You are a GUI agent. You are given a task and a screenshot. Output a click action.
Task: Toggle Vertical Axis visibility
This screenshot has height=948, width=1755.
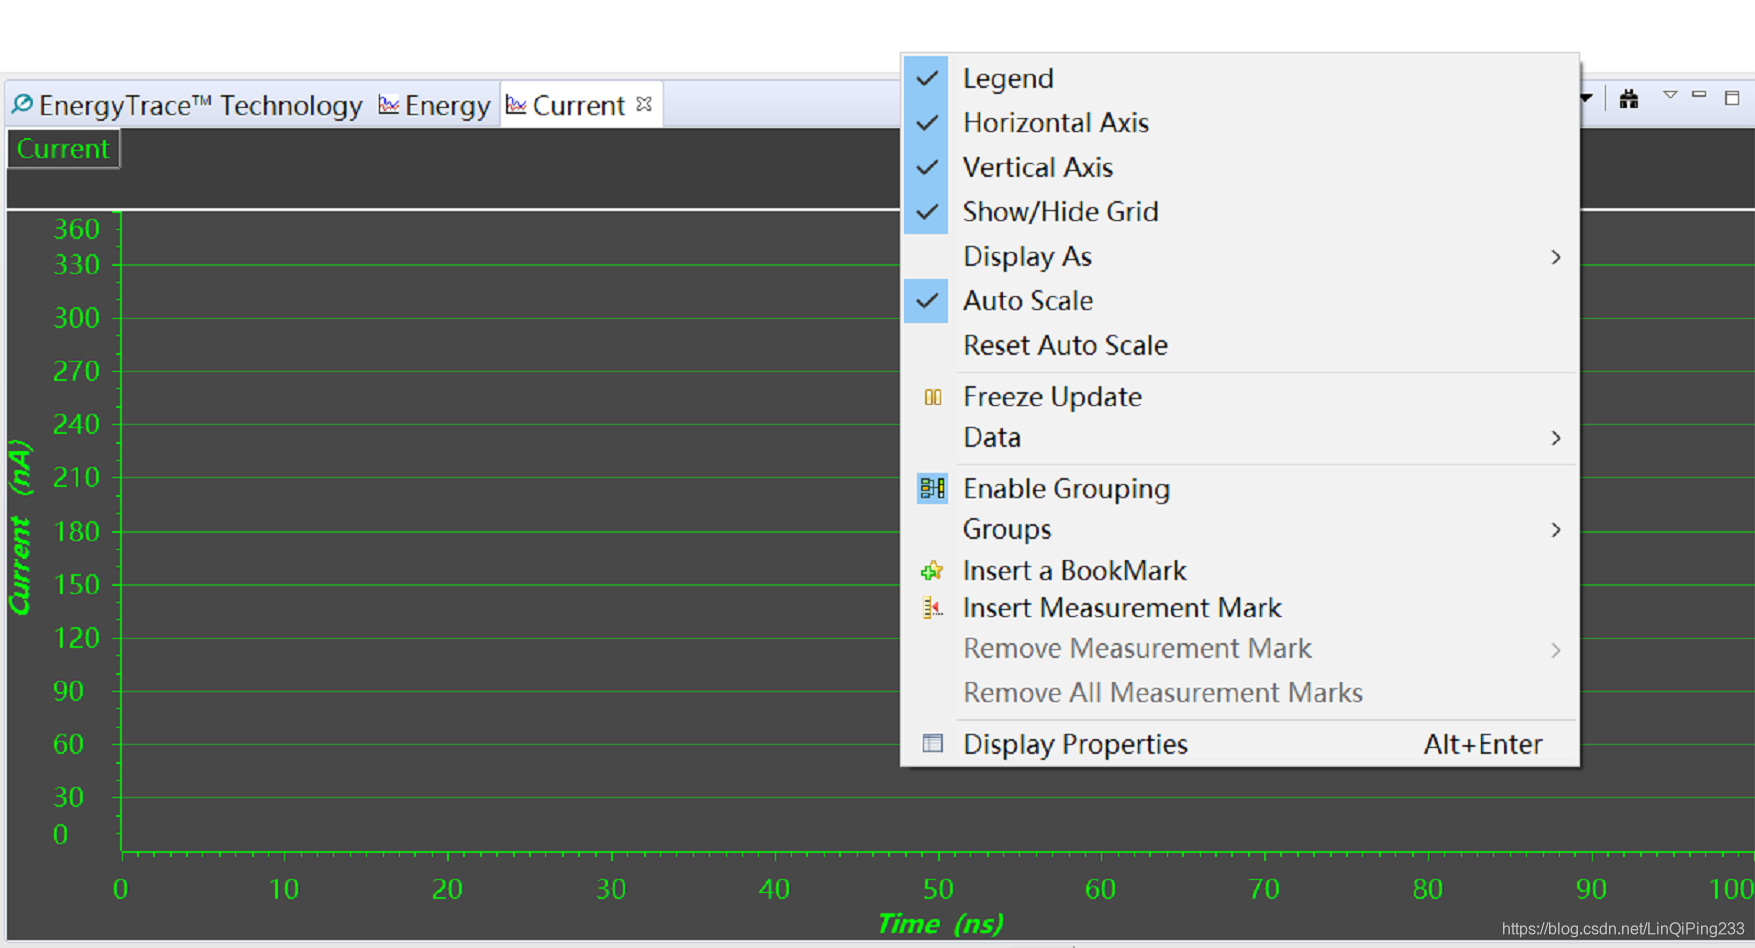(1240, 167)
